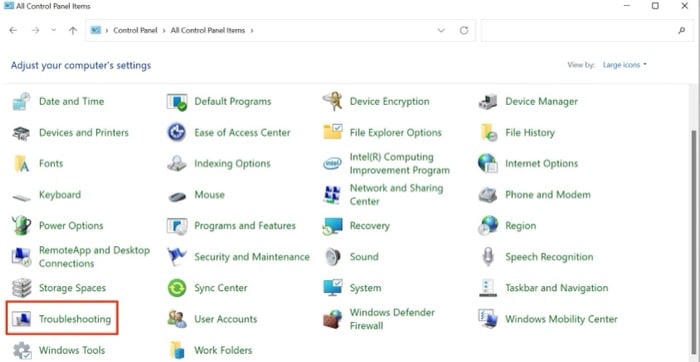Open the Internet Options text link
This screenshot has width=700, height=362.
(542, 164)
